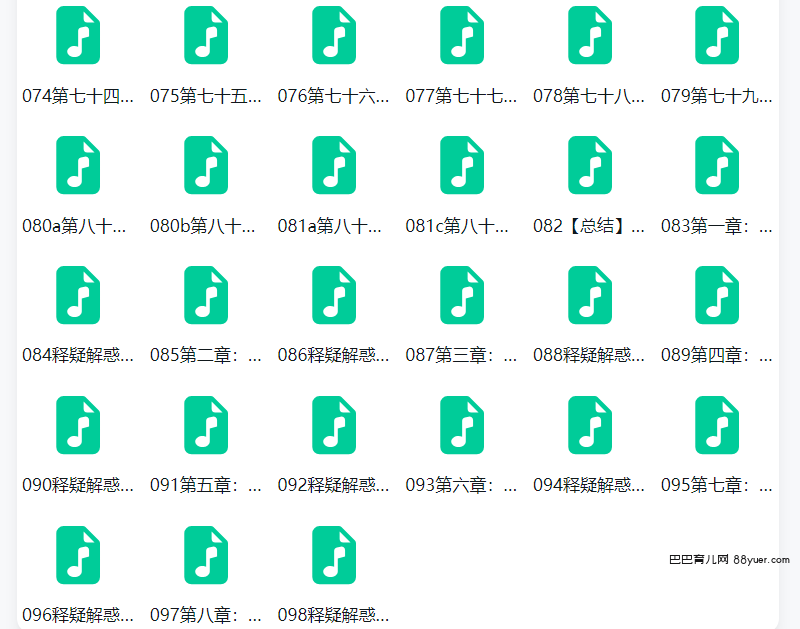Screen dimensions: 800x629
Task: Select the label 087第三章:...
Action: pos(462,356)
